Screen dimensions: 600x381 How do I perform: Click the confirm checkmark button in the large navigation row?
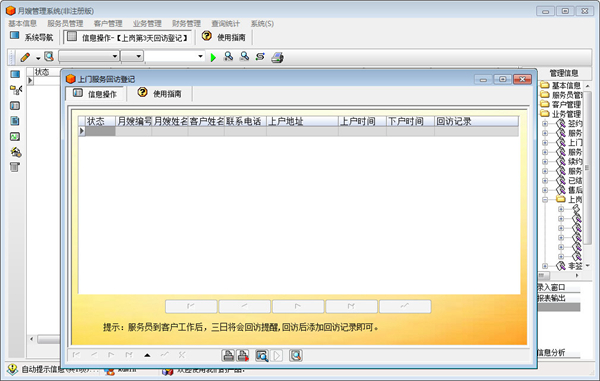click(405, 306)
